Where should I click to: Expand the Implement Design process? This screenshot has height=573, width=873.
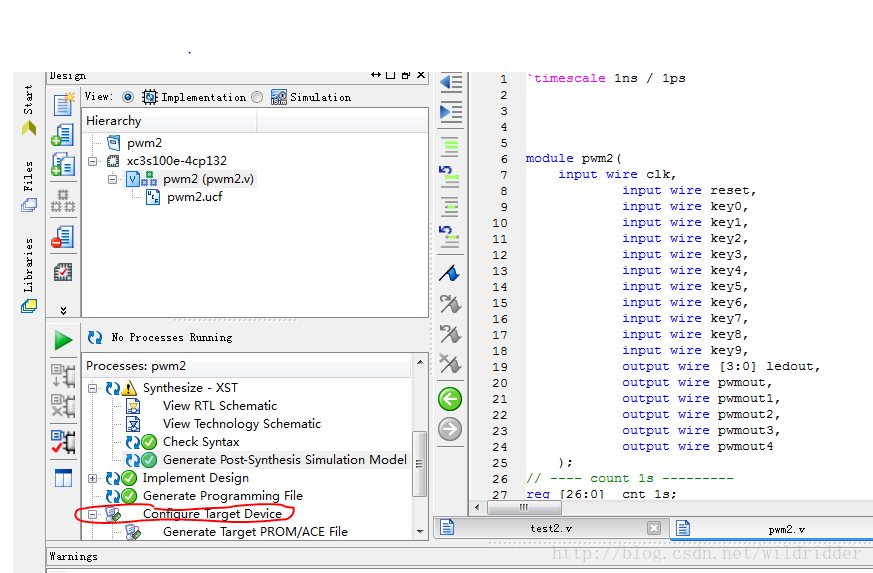coord(93,478)
